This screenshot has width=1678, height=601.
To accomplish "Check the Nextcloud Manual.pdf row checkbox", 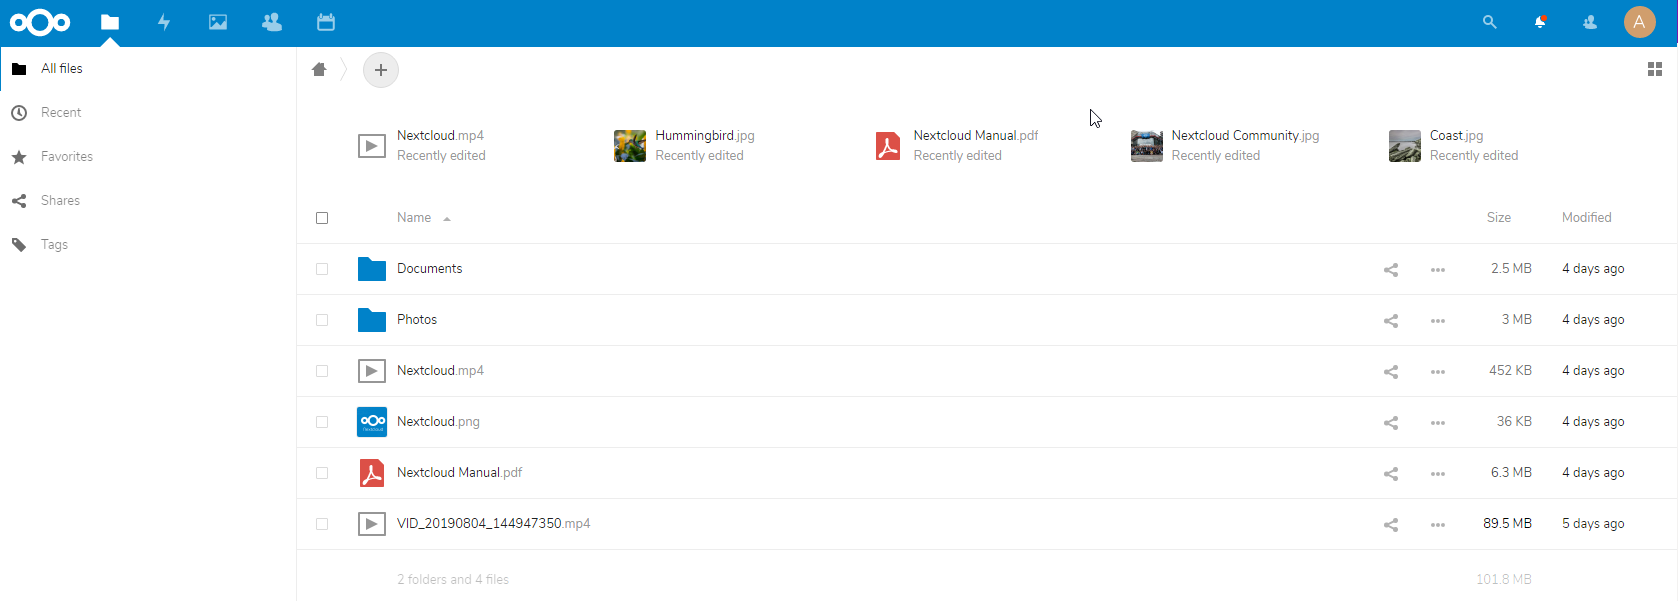I will [322, 473].
